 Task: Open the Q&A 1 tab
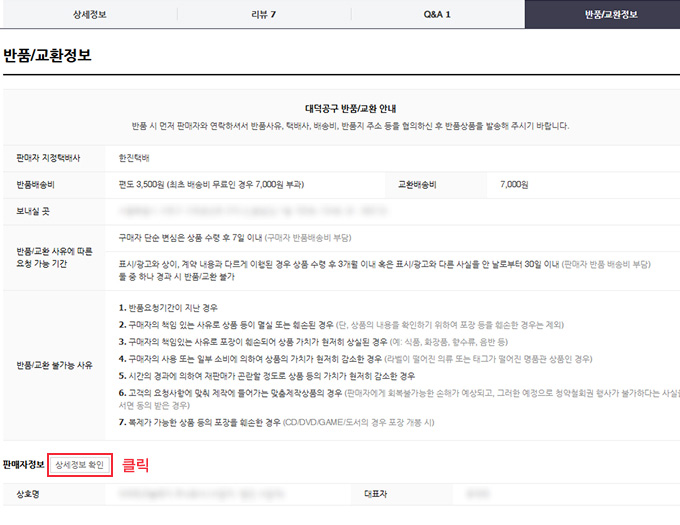(437, 14)
